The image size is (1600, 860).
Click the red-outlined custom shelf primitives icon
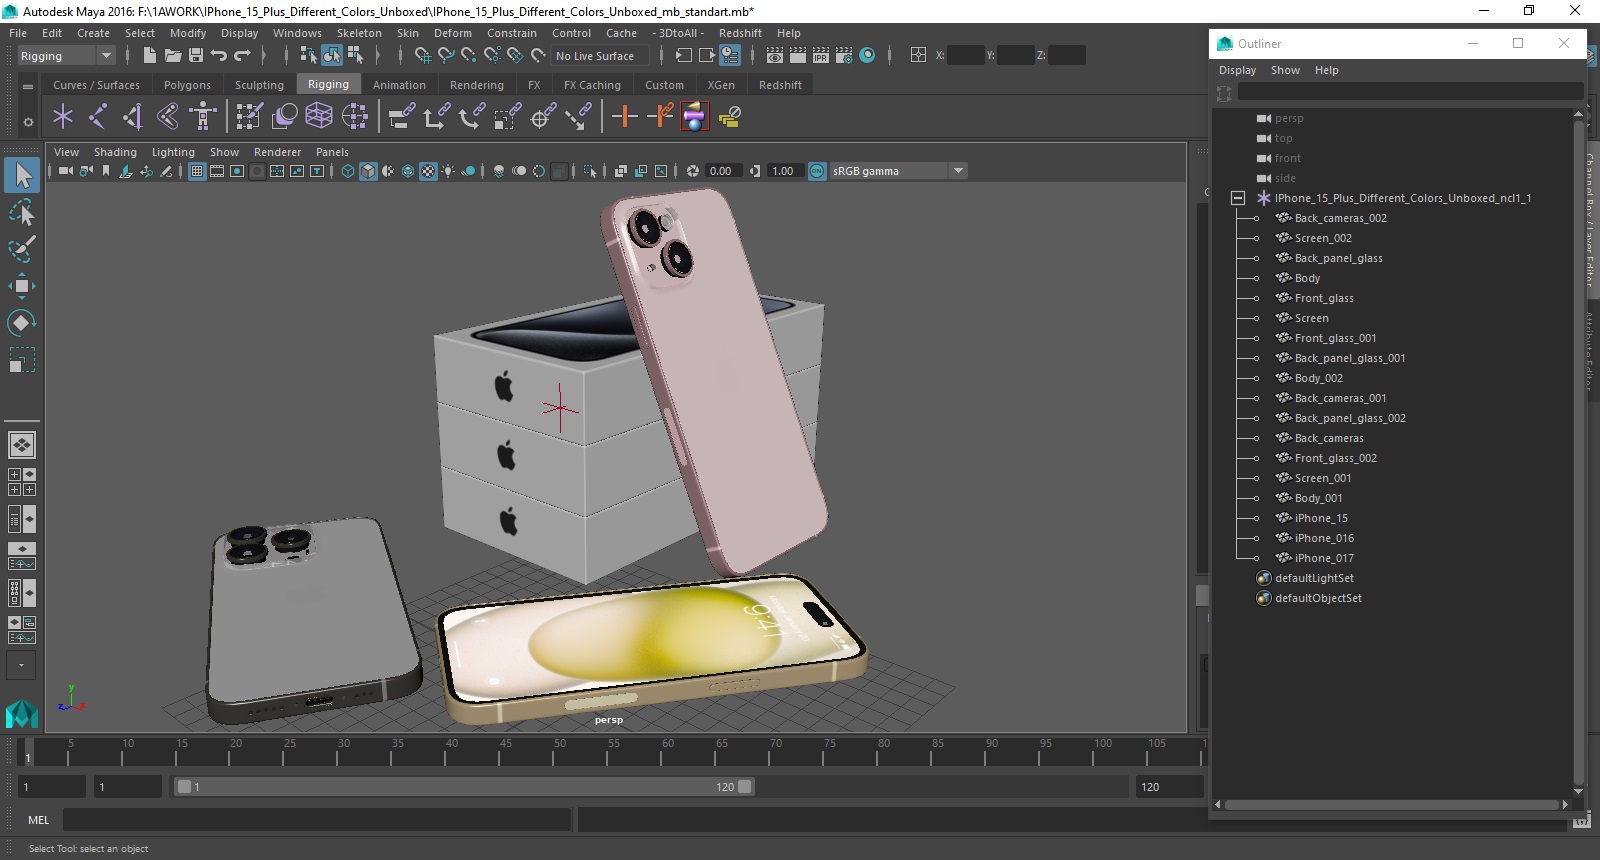coord(695,117)
